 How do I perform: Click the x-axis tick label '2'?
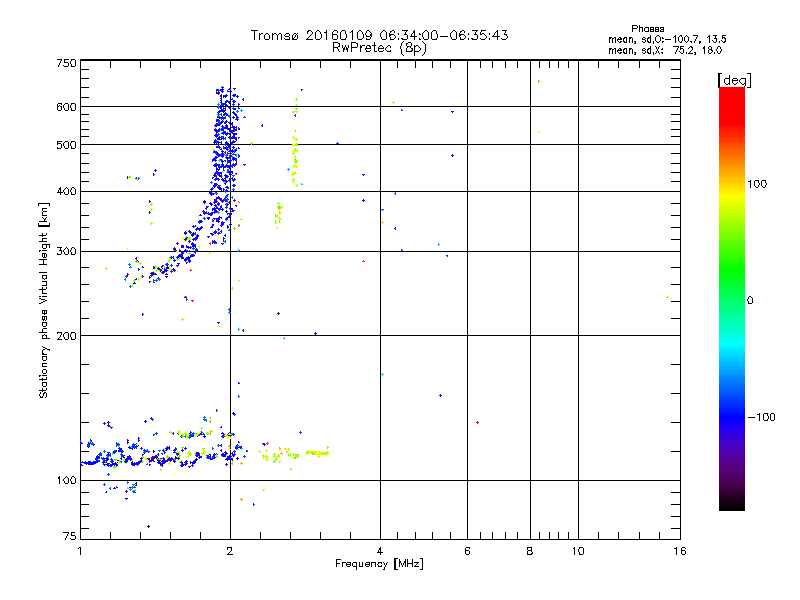[x=230, y=551]
